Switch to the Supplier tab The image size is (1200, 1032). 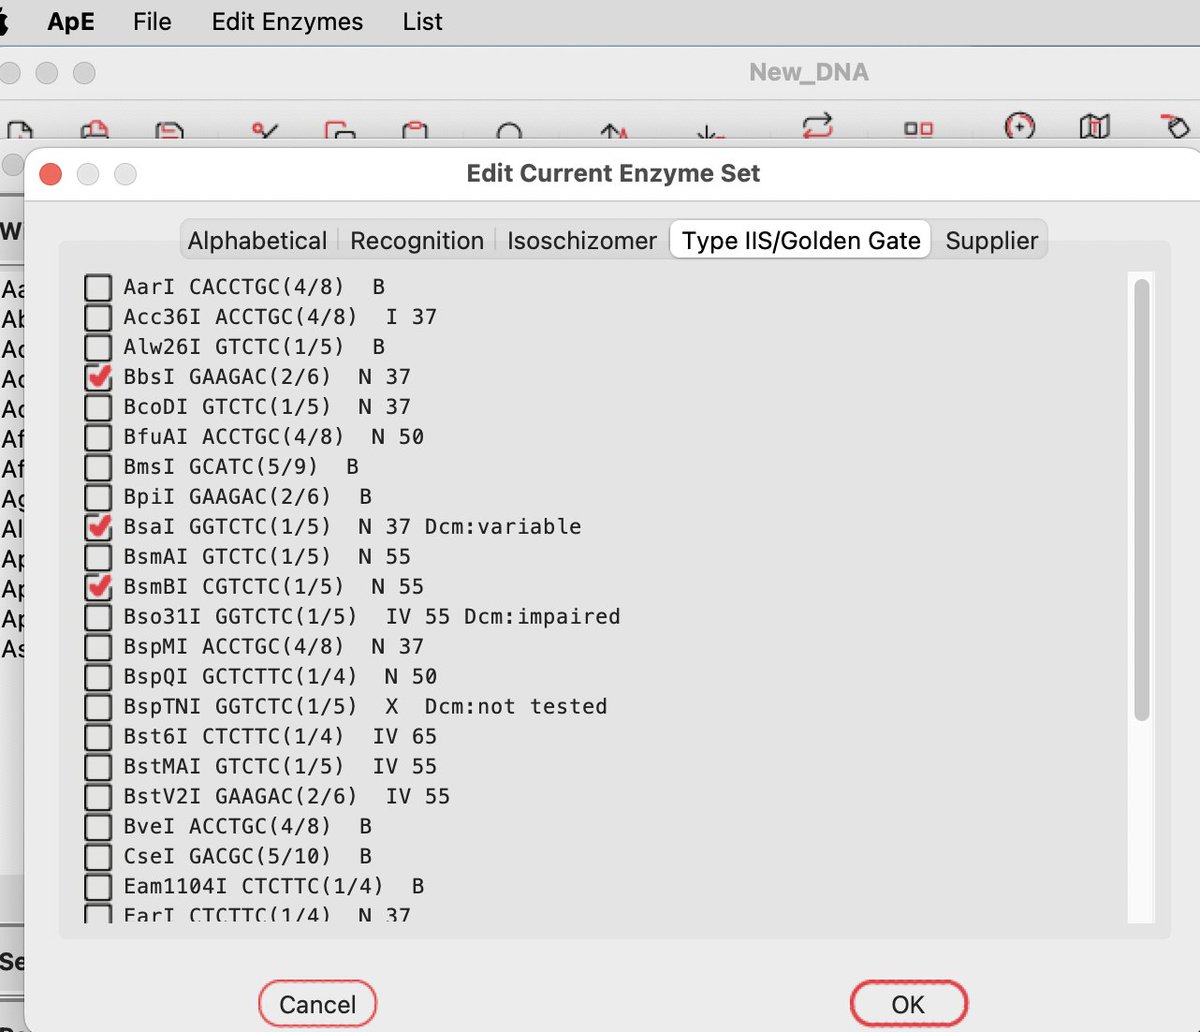coord(992,241)
